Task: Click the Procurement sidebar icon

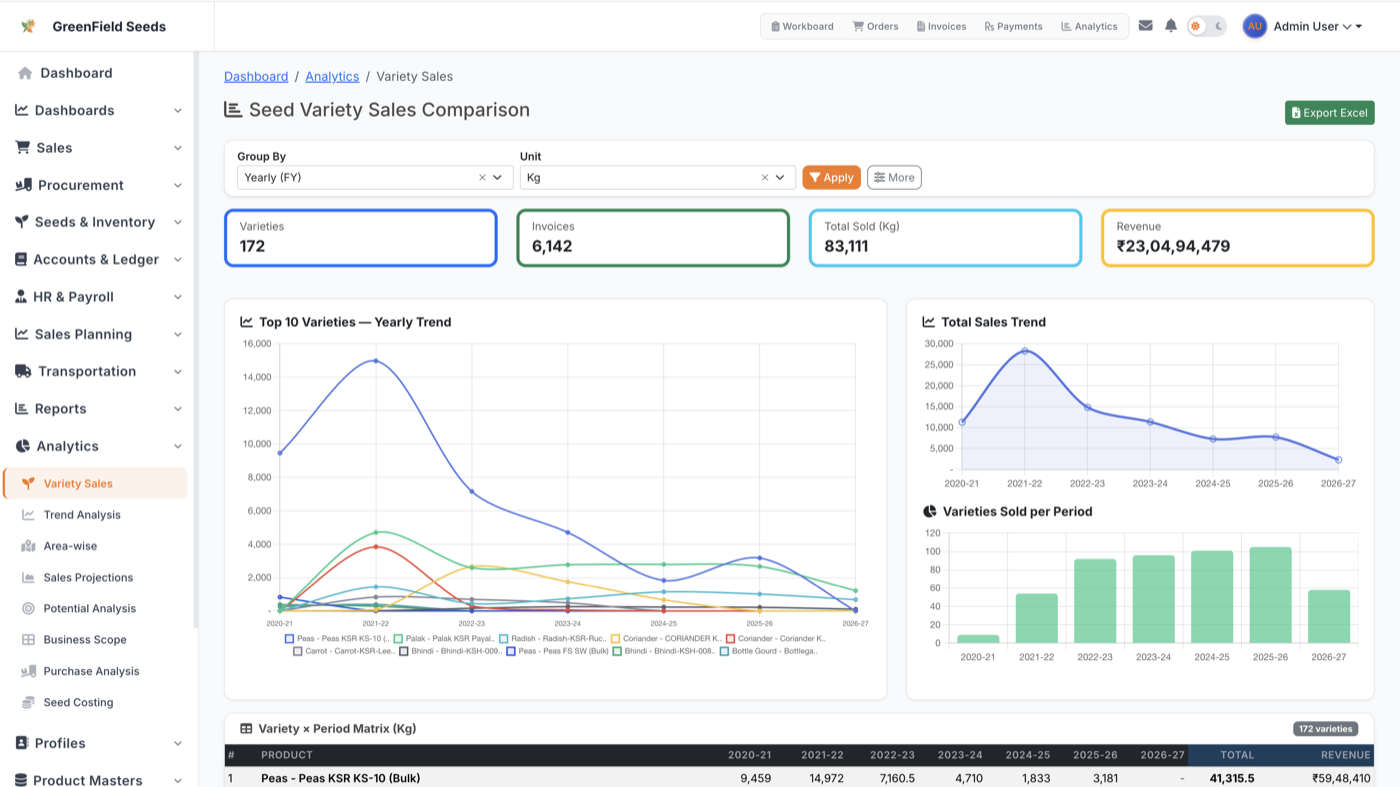Action: tap(23, 185)
